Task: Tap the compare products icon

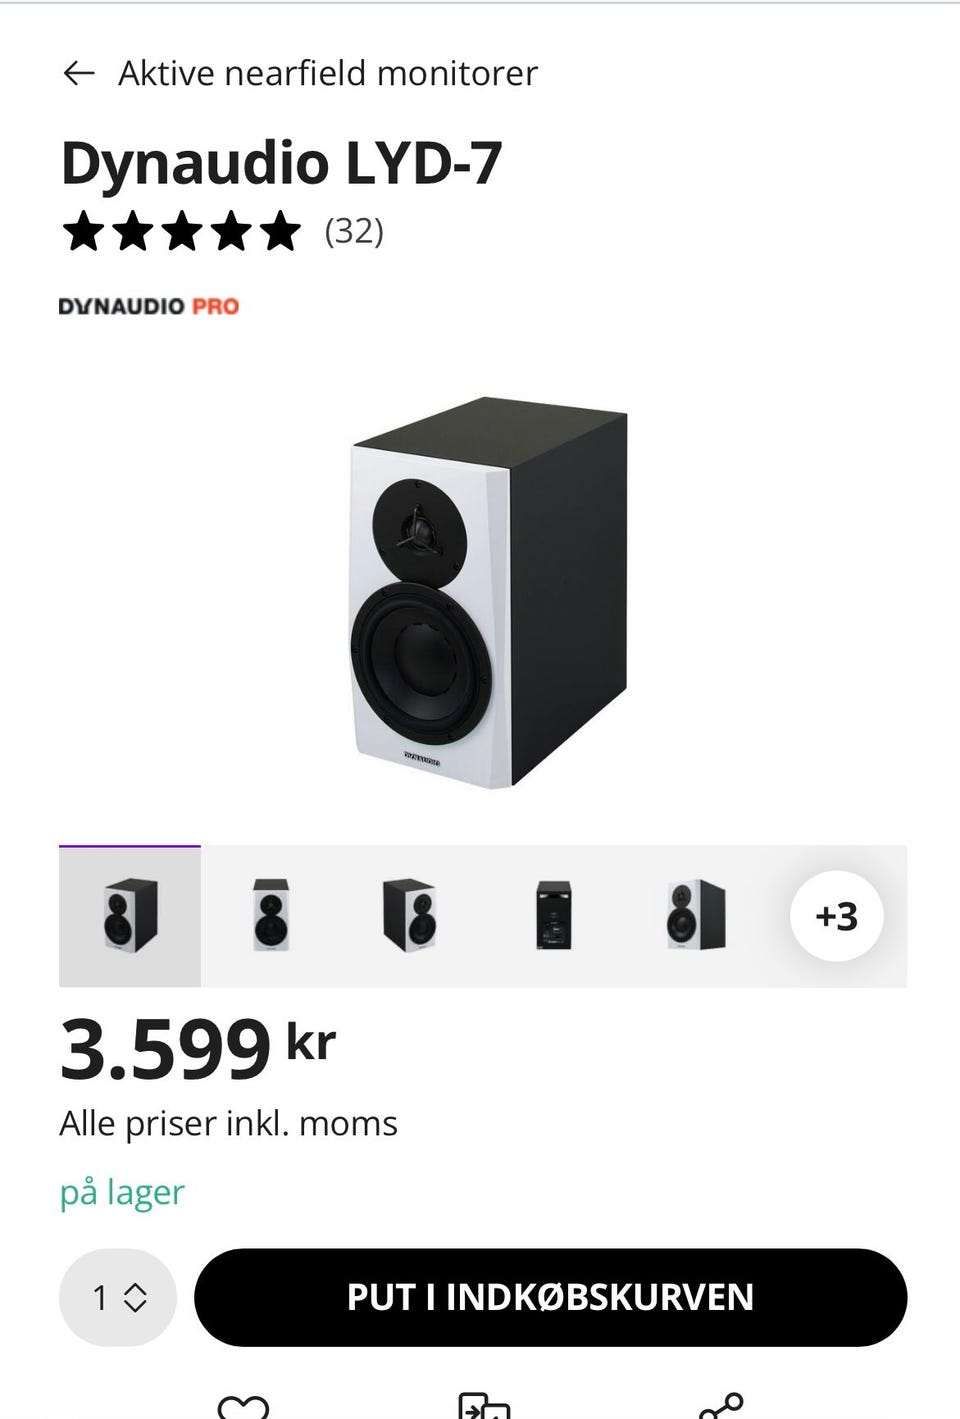Action: click(484, 1407)
